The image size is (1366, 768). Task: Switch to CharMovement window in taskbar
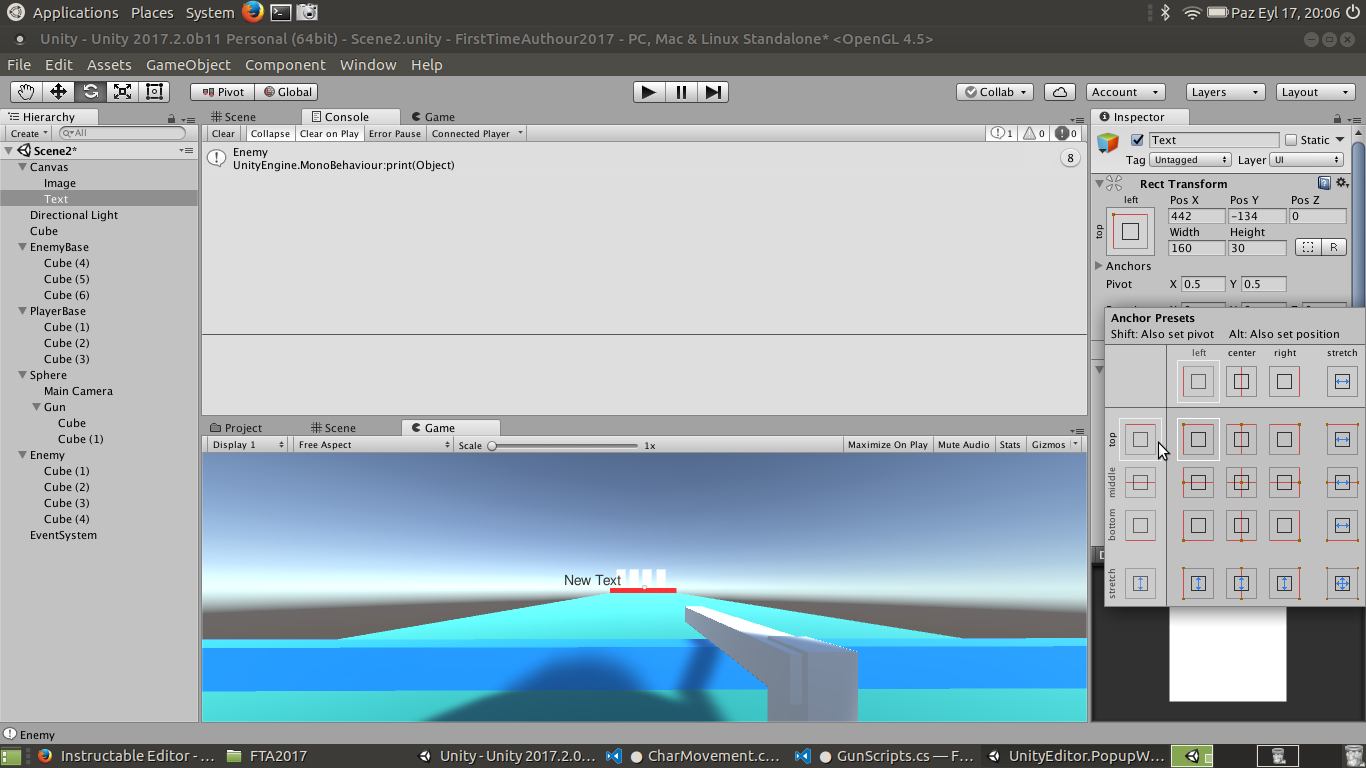point(694,756)
